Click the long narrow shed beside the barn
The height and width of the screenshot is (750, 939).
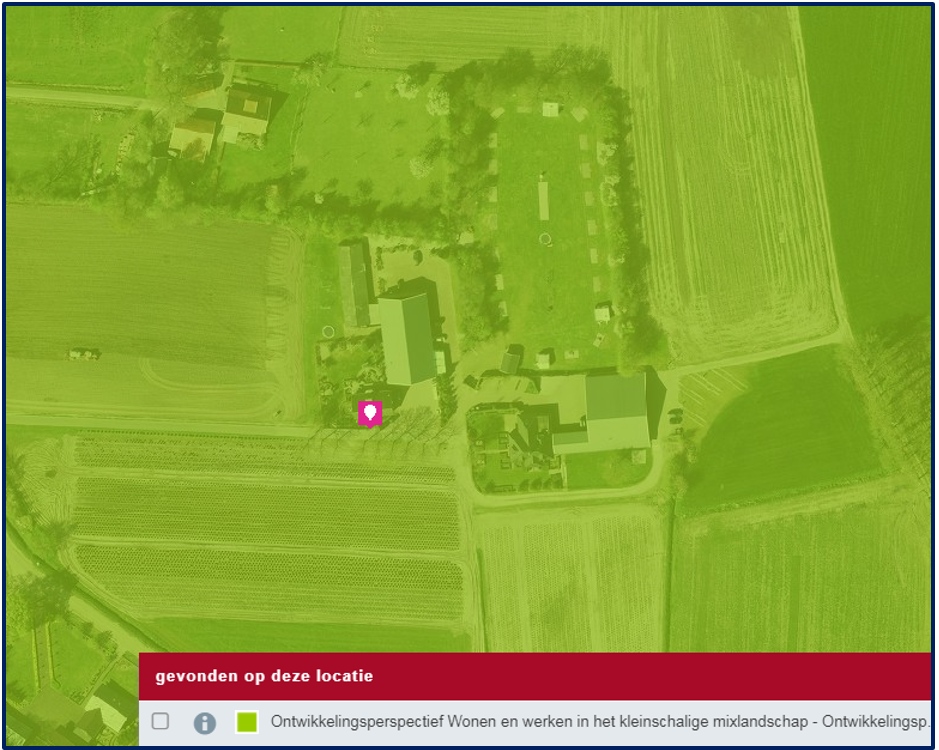pos(354,283)
